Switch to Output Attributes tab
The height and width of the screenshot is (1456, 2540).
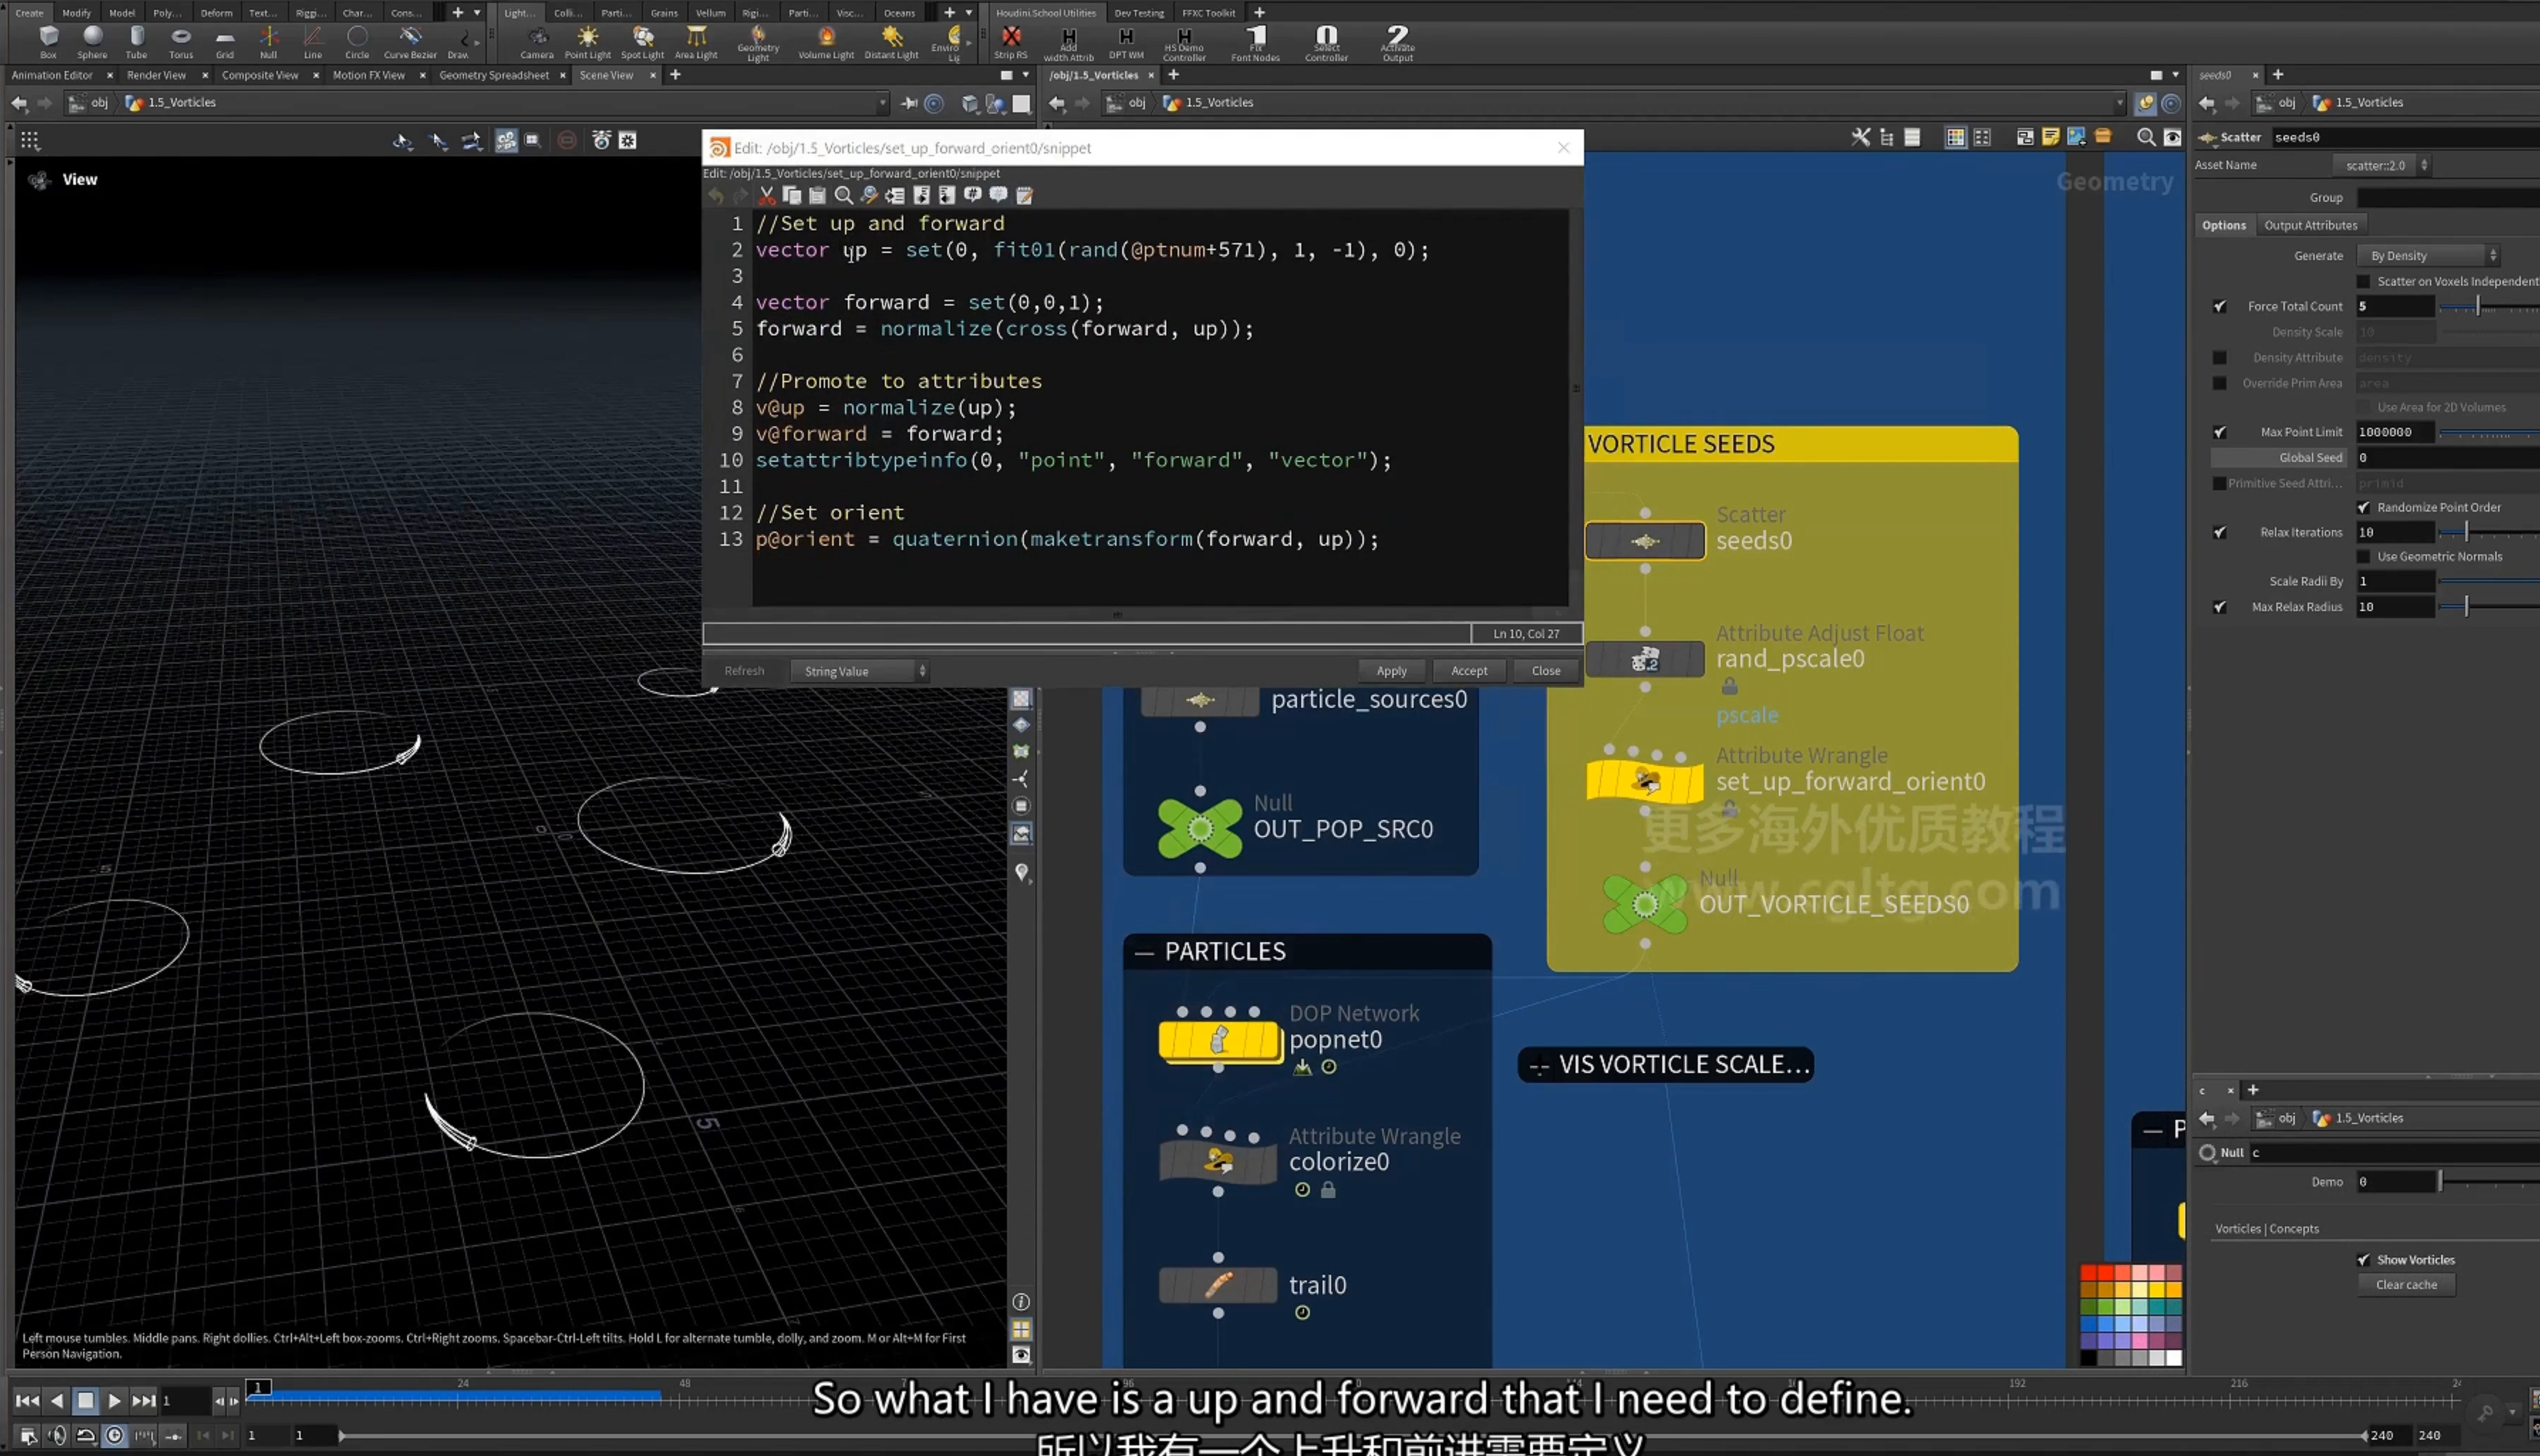click(2310, 225)
